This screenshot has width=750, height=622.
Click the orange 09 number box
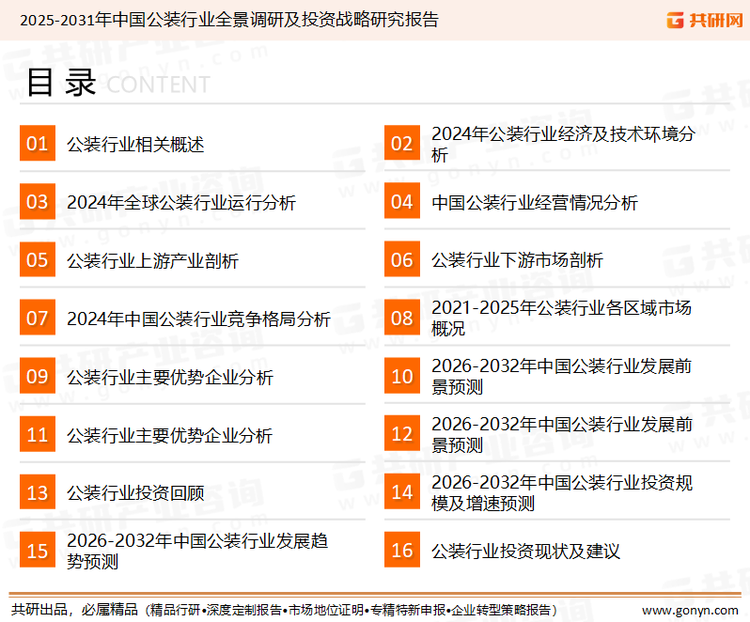[x=37, y=376]
